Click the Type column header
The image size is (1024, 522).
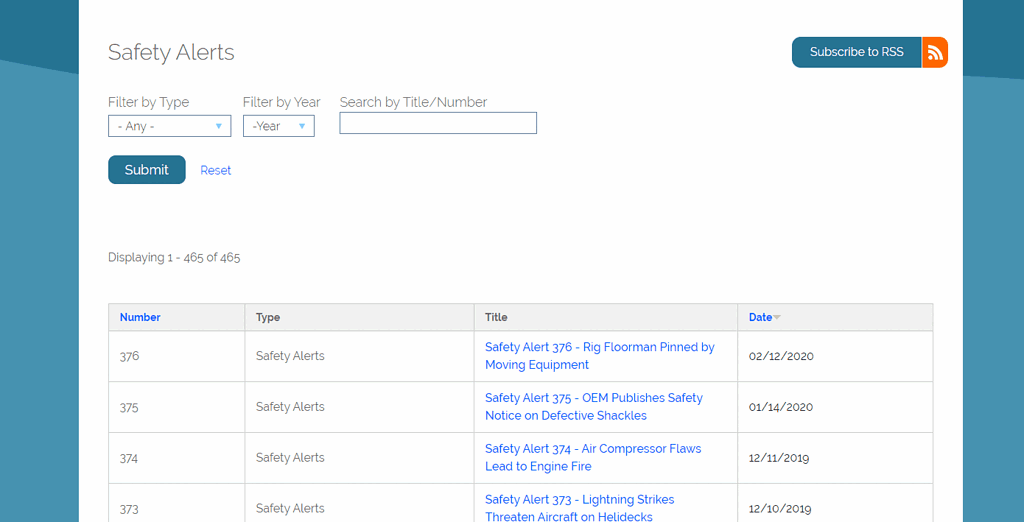pyautogui.click(x=268, y=317)
